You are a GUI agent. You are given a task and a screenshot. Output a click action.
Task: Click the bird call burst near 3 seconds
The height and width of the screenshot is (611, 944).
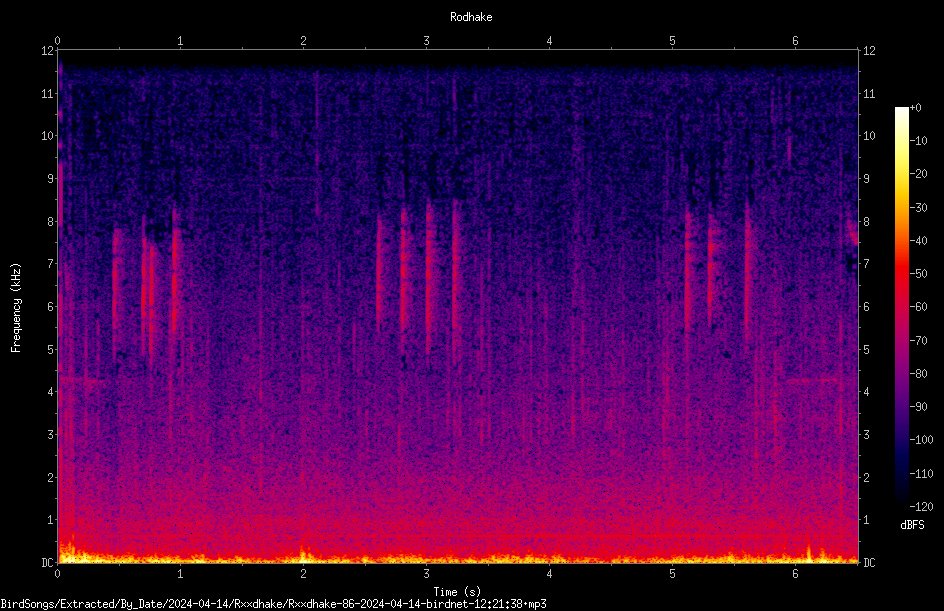pos(429,277)
